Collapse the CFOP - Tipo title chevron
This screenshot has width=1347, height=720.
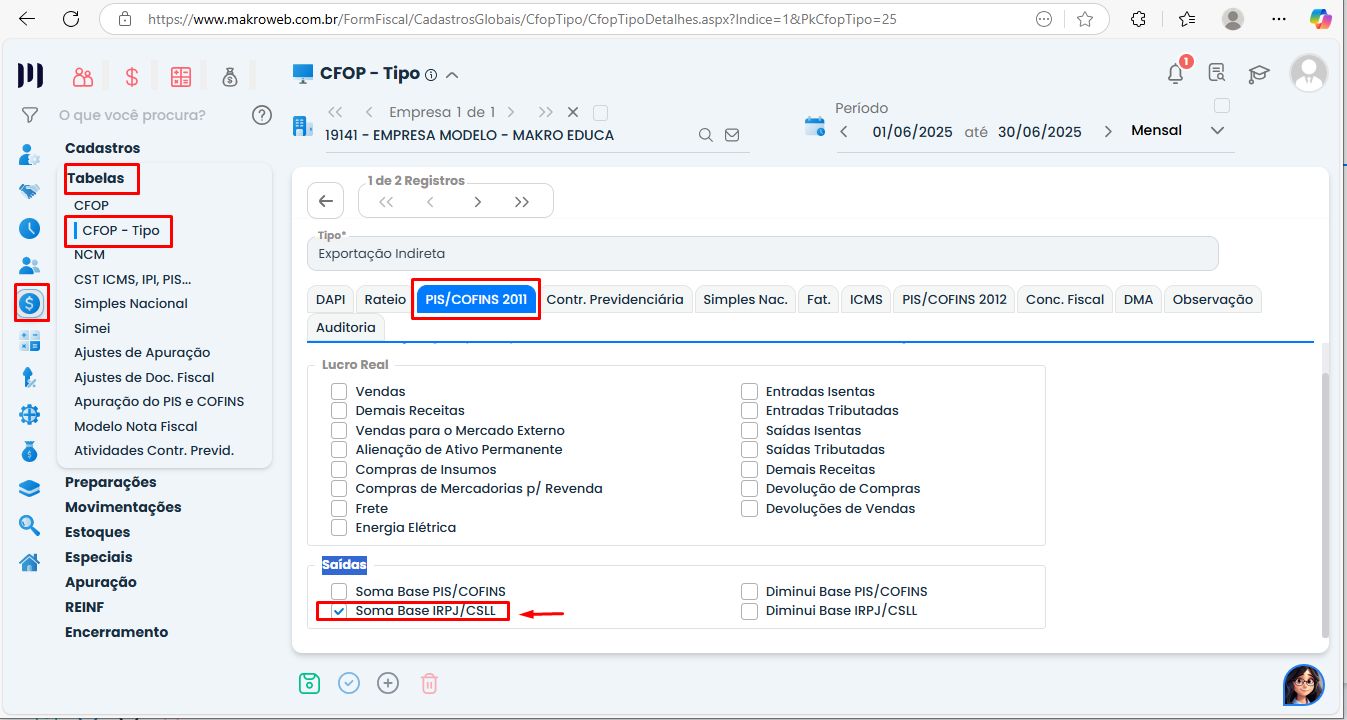point(452,75)
